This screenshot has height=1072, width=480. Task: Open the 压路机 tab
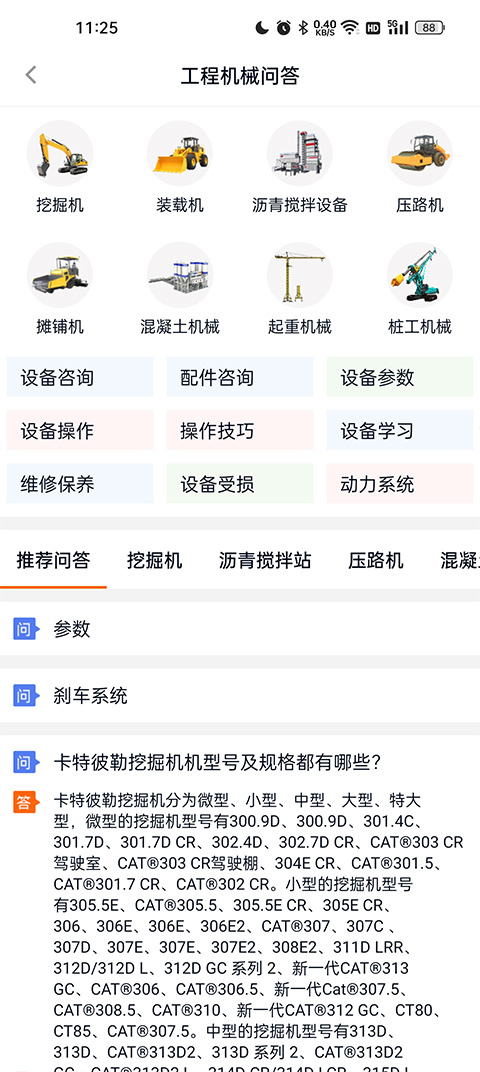(x=375, y=561)
